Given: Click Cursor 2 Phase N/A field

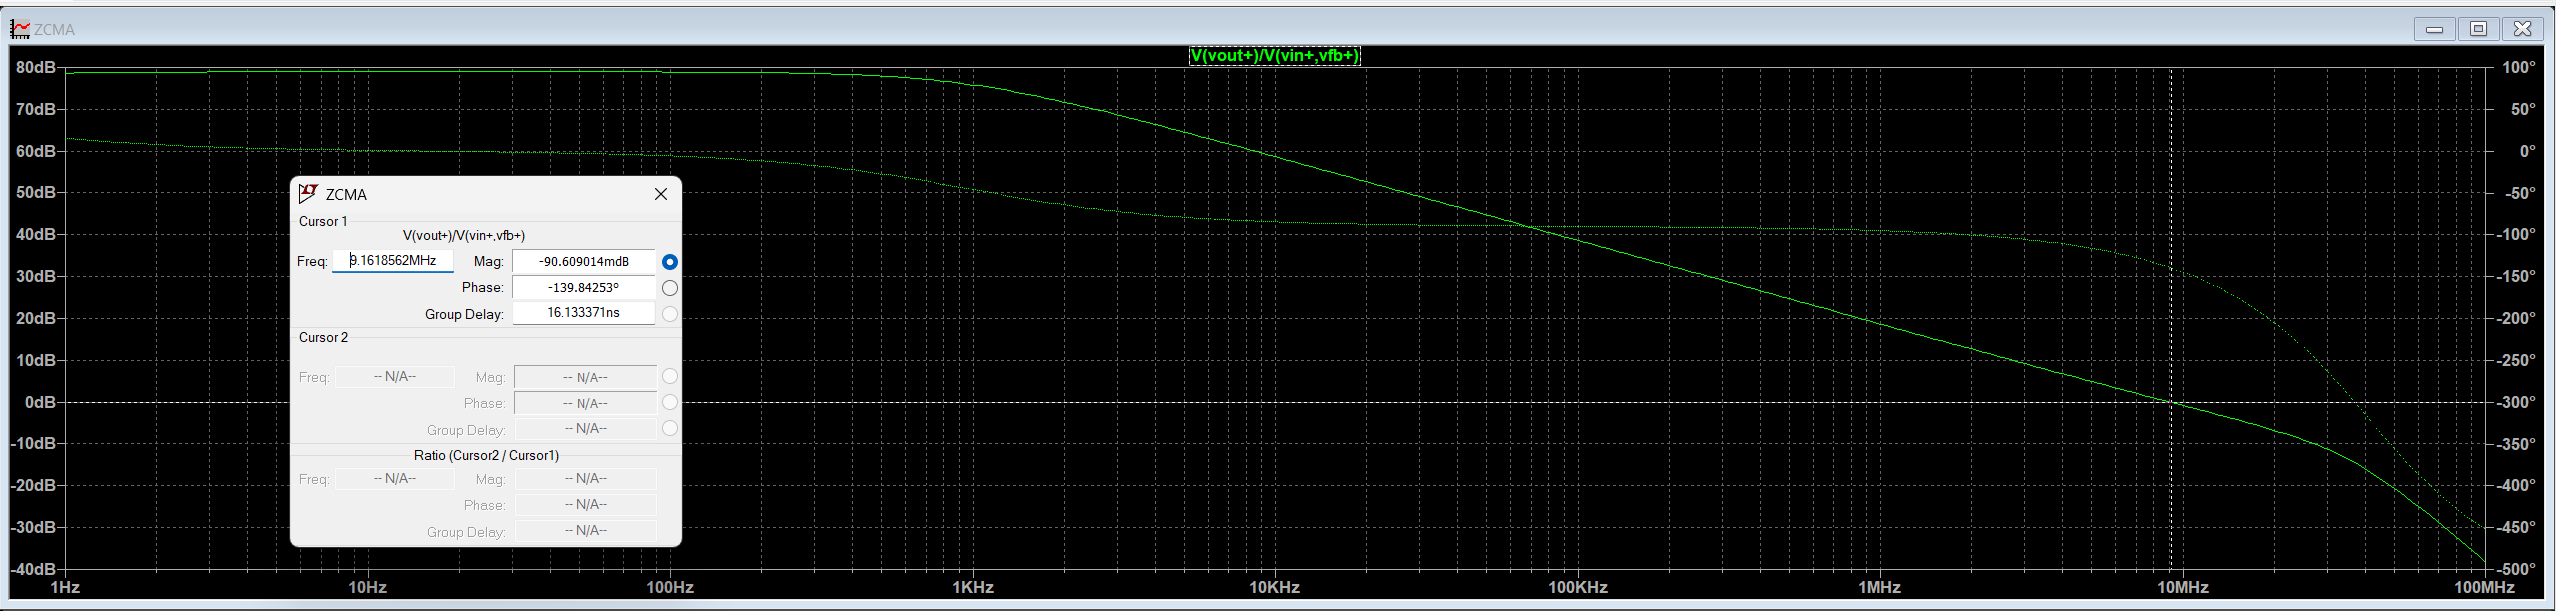Looking at the screenshot, I should [585, 403].
